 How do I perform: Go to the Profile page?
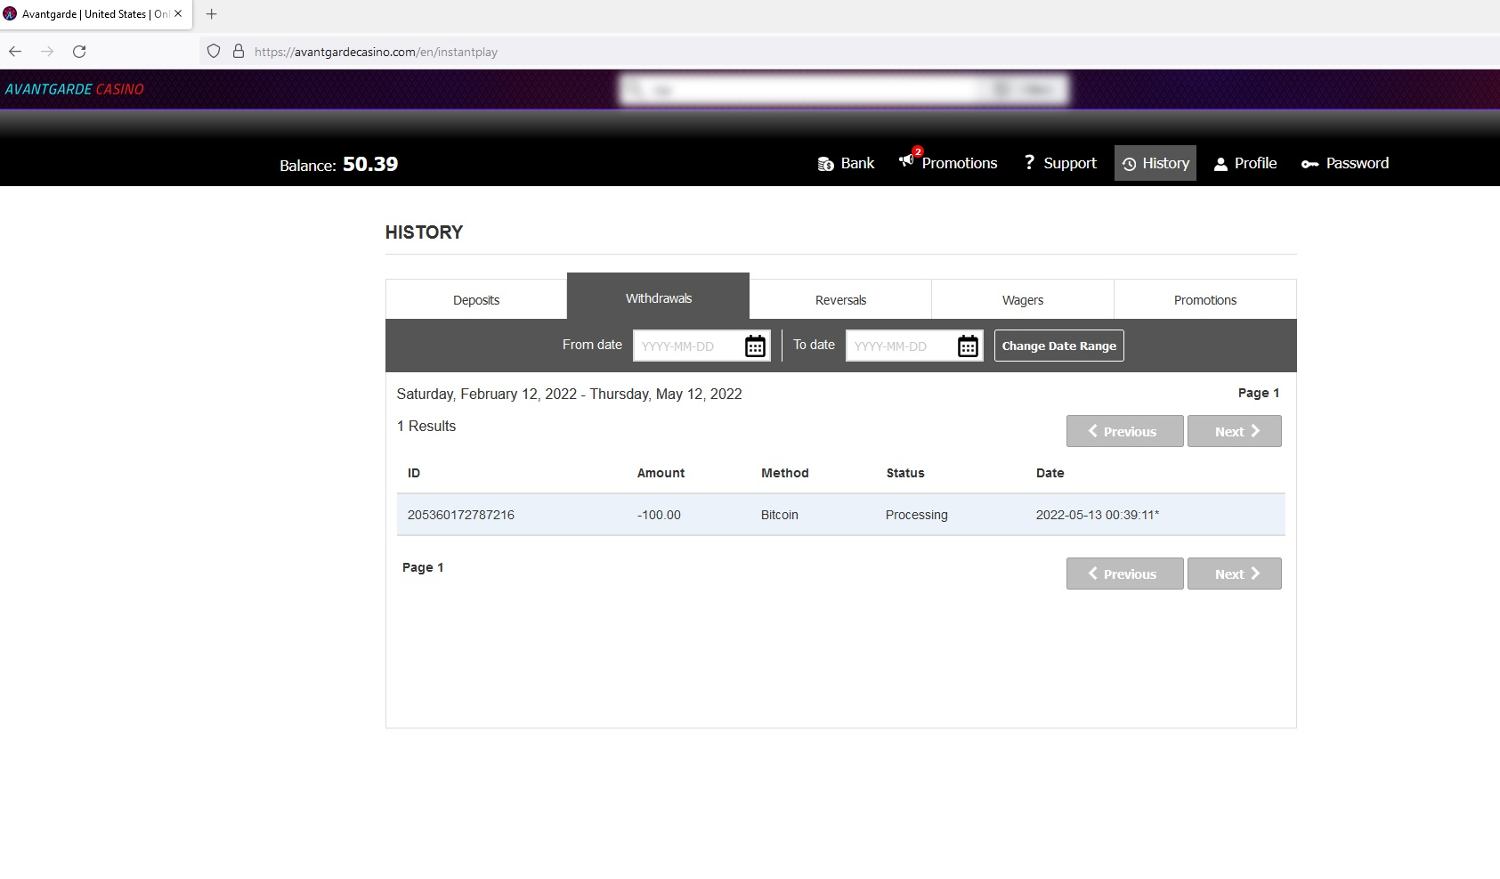click(x=1245, y=163)
